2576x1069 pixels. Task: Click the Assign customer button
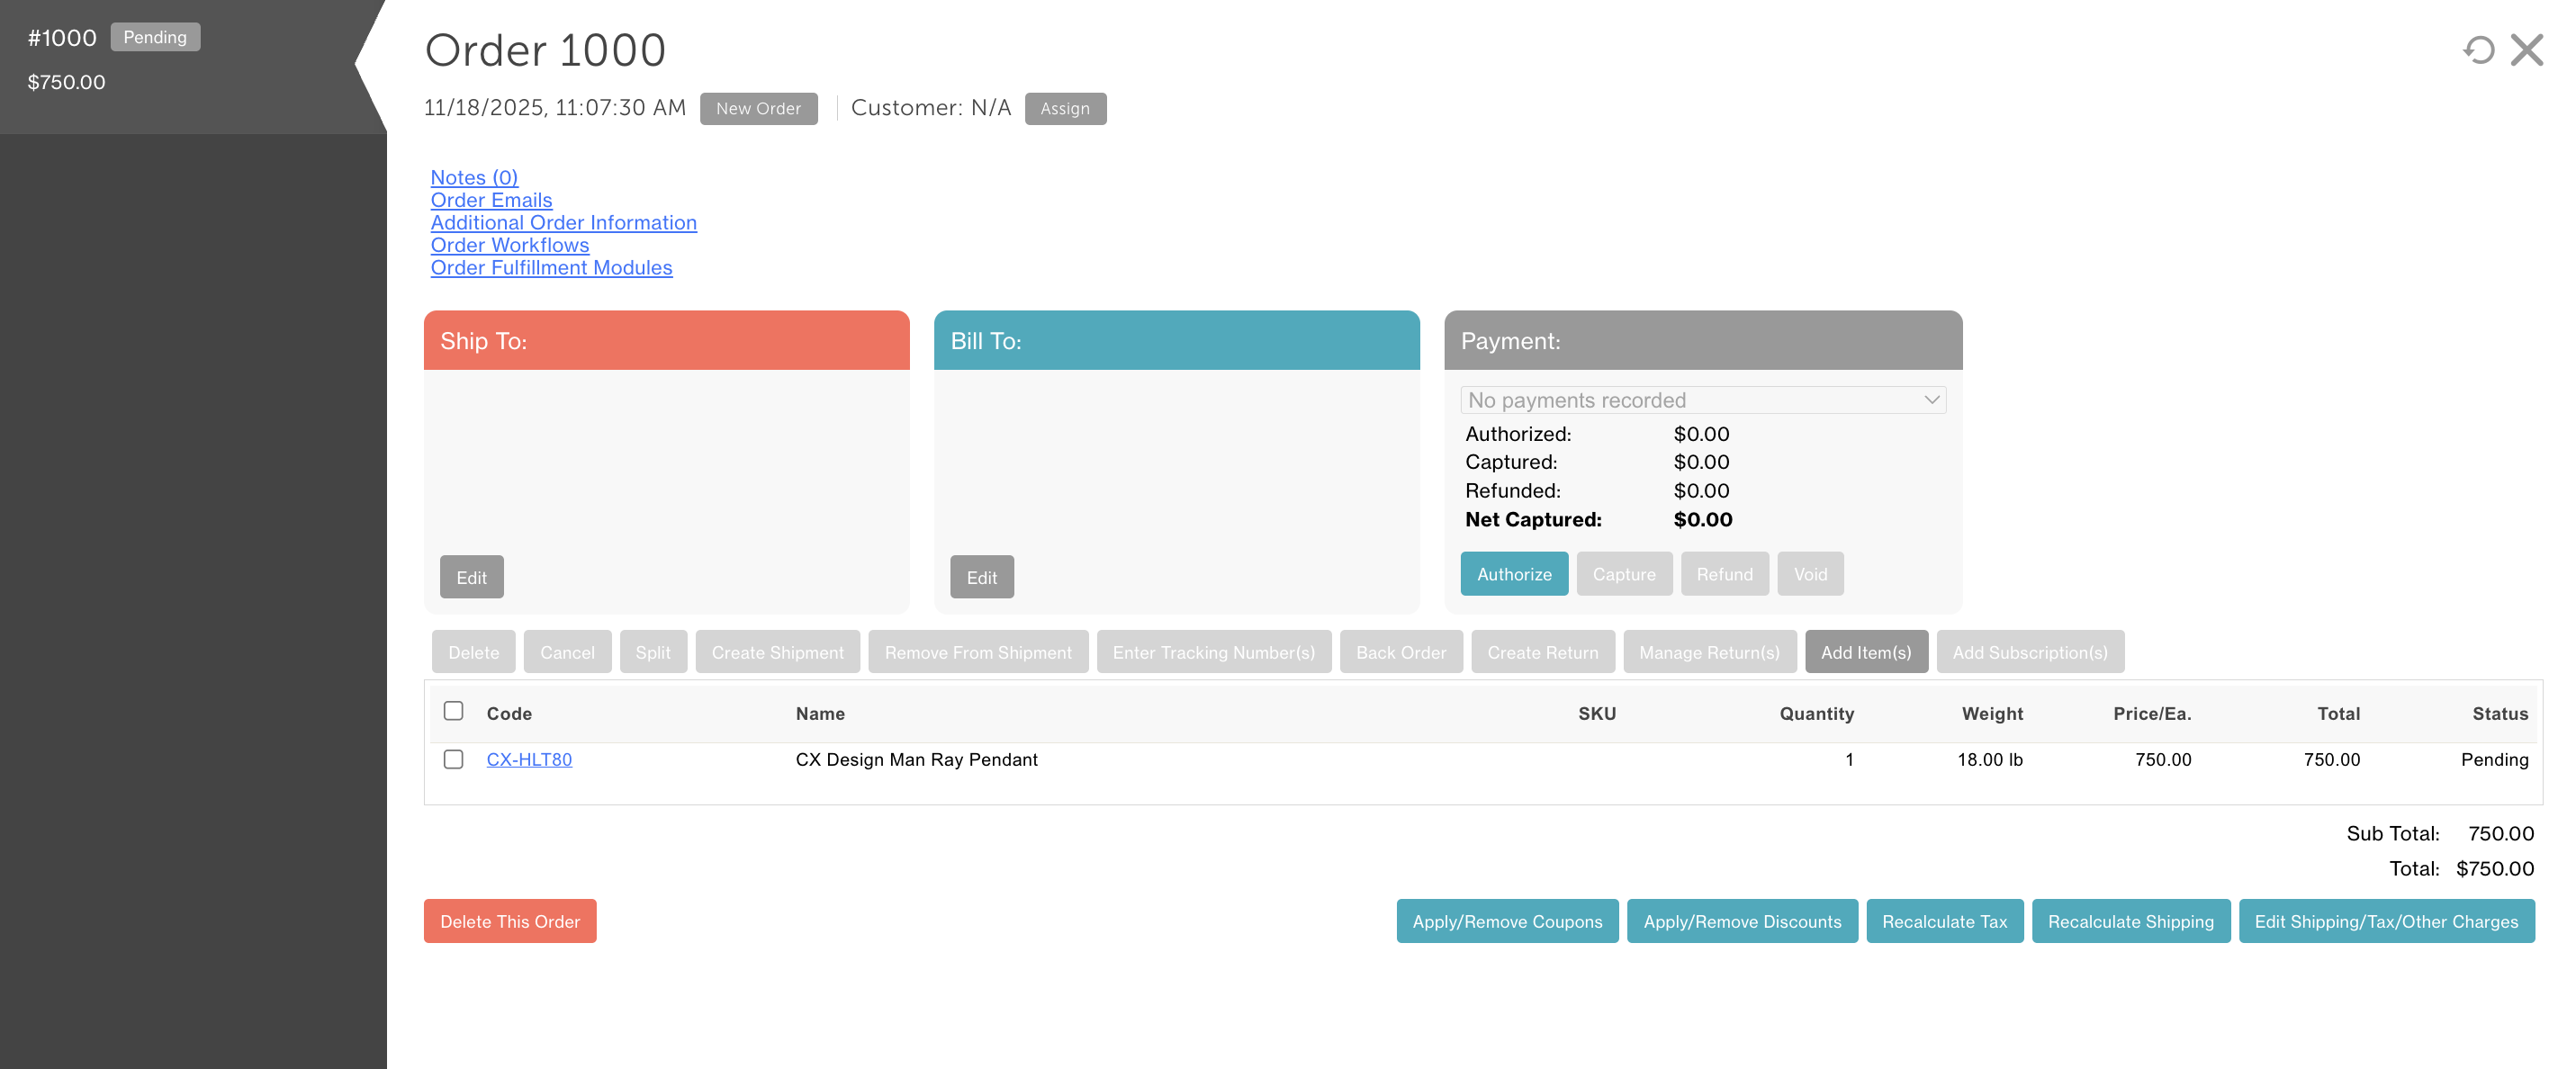click(1065, 108)
